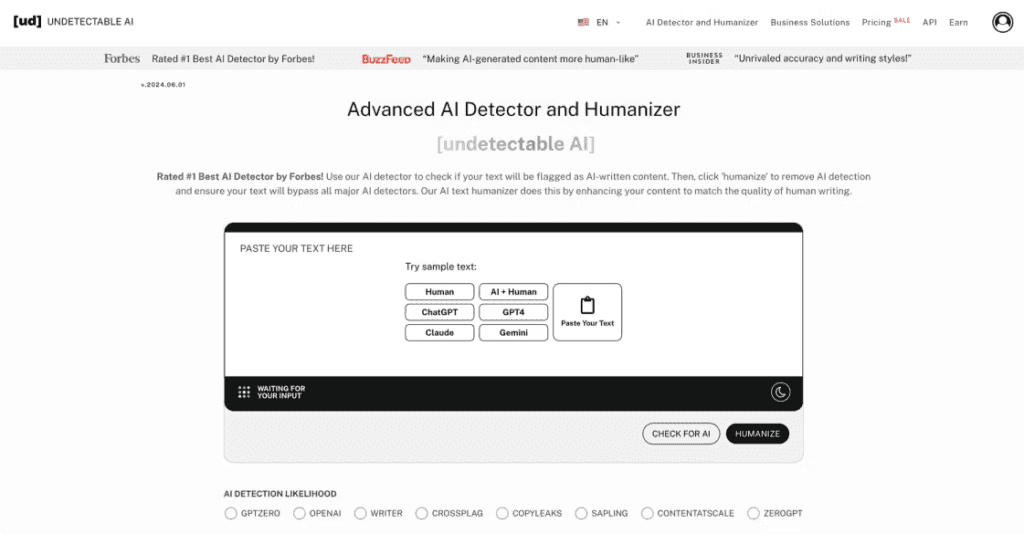Click the US flag language icon
Image resolution: width=1024 pixels, height=534 pixels.
pos(583,22)
